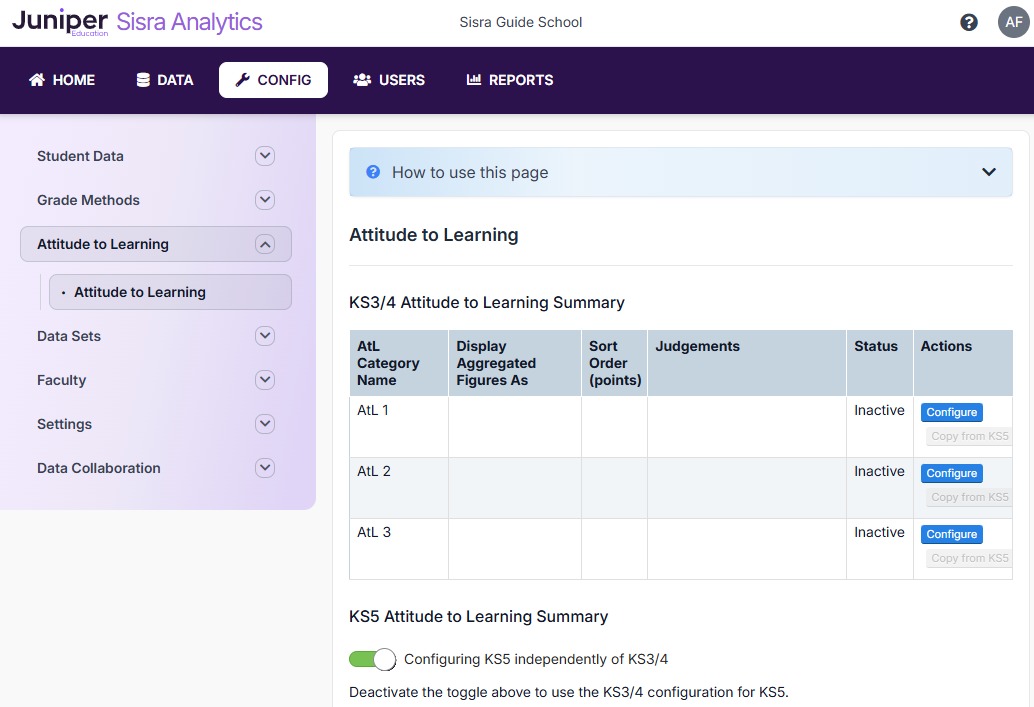The image size is (1034, 707).
Task: Collapse the Attitude to Learning sidebar section
Action: (264, 244)
